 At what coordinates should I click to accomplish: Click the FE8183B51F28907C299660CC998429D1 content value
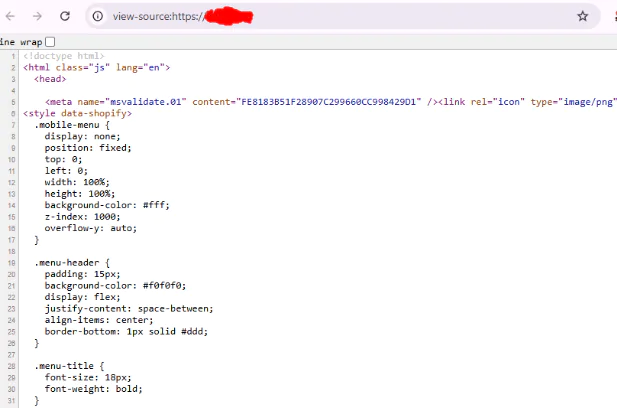(329, 102)
